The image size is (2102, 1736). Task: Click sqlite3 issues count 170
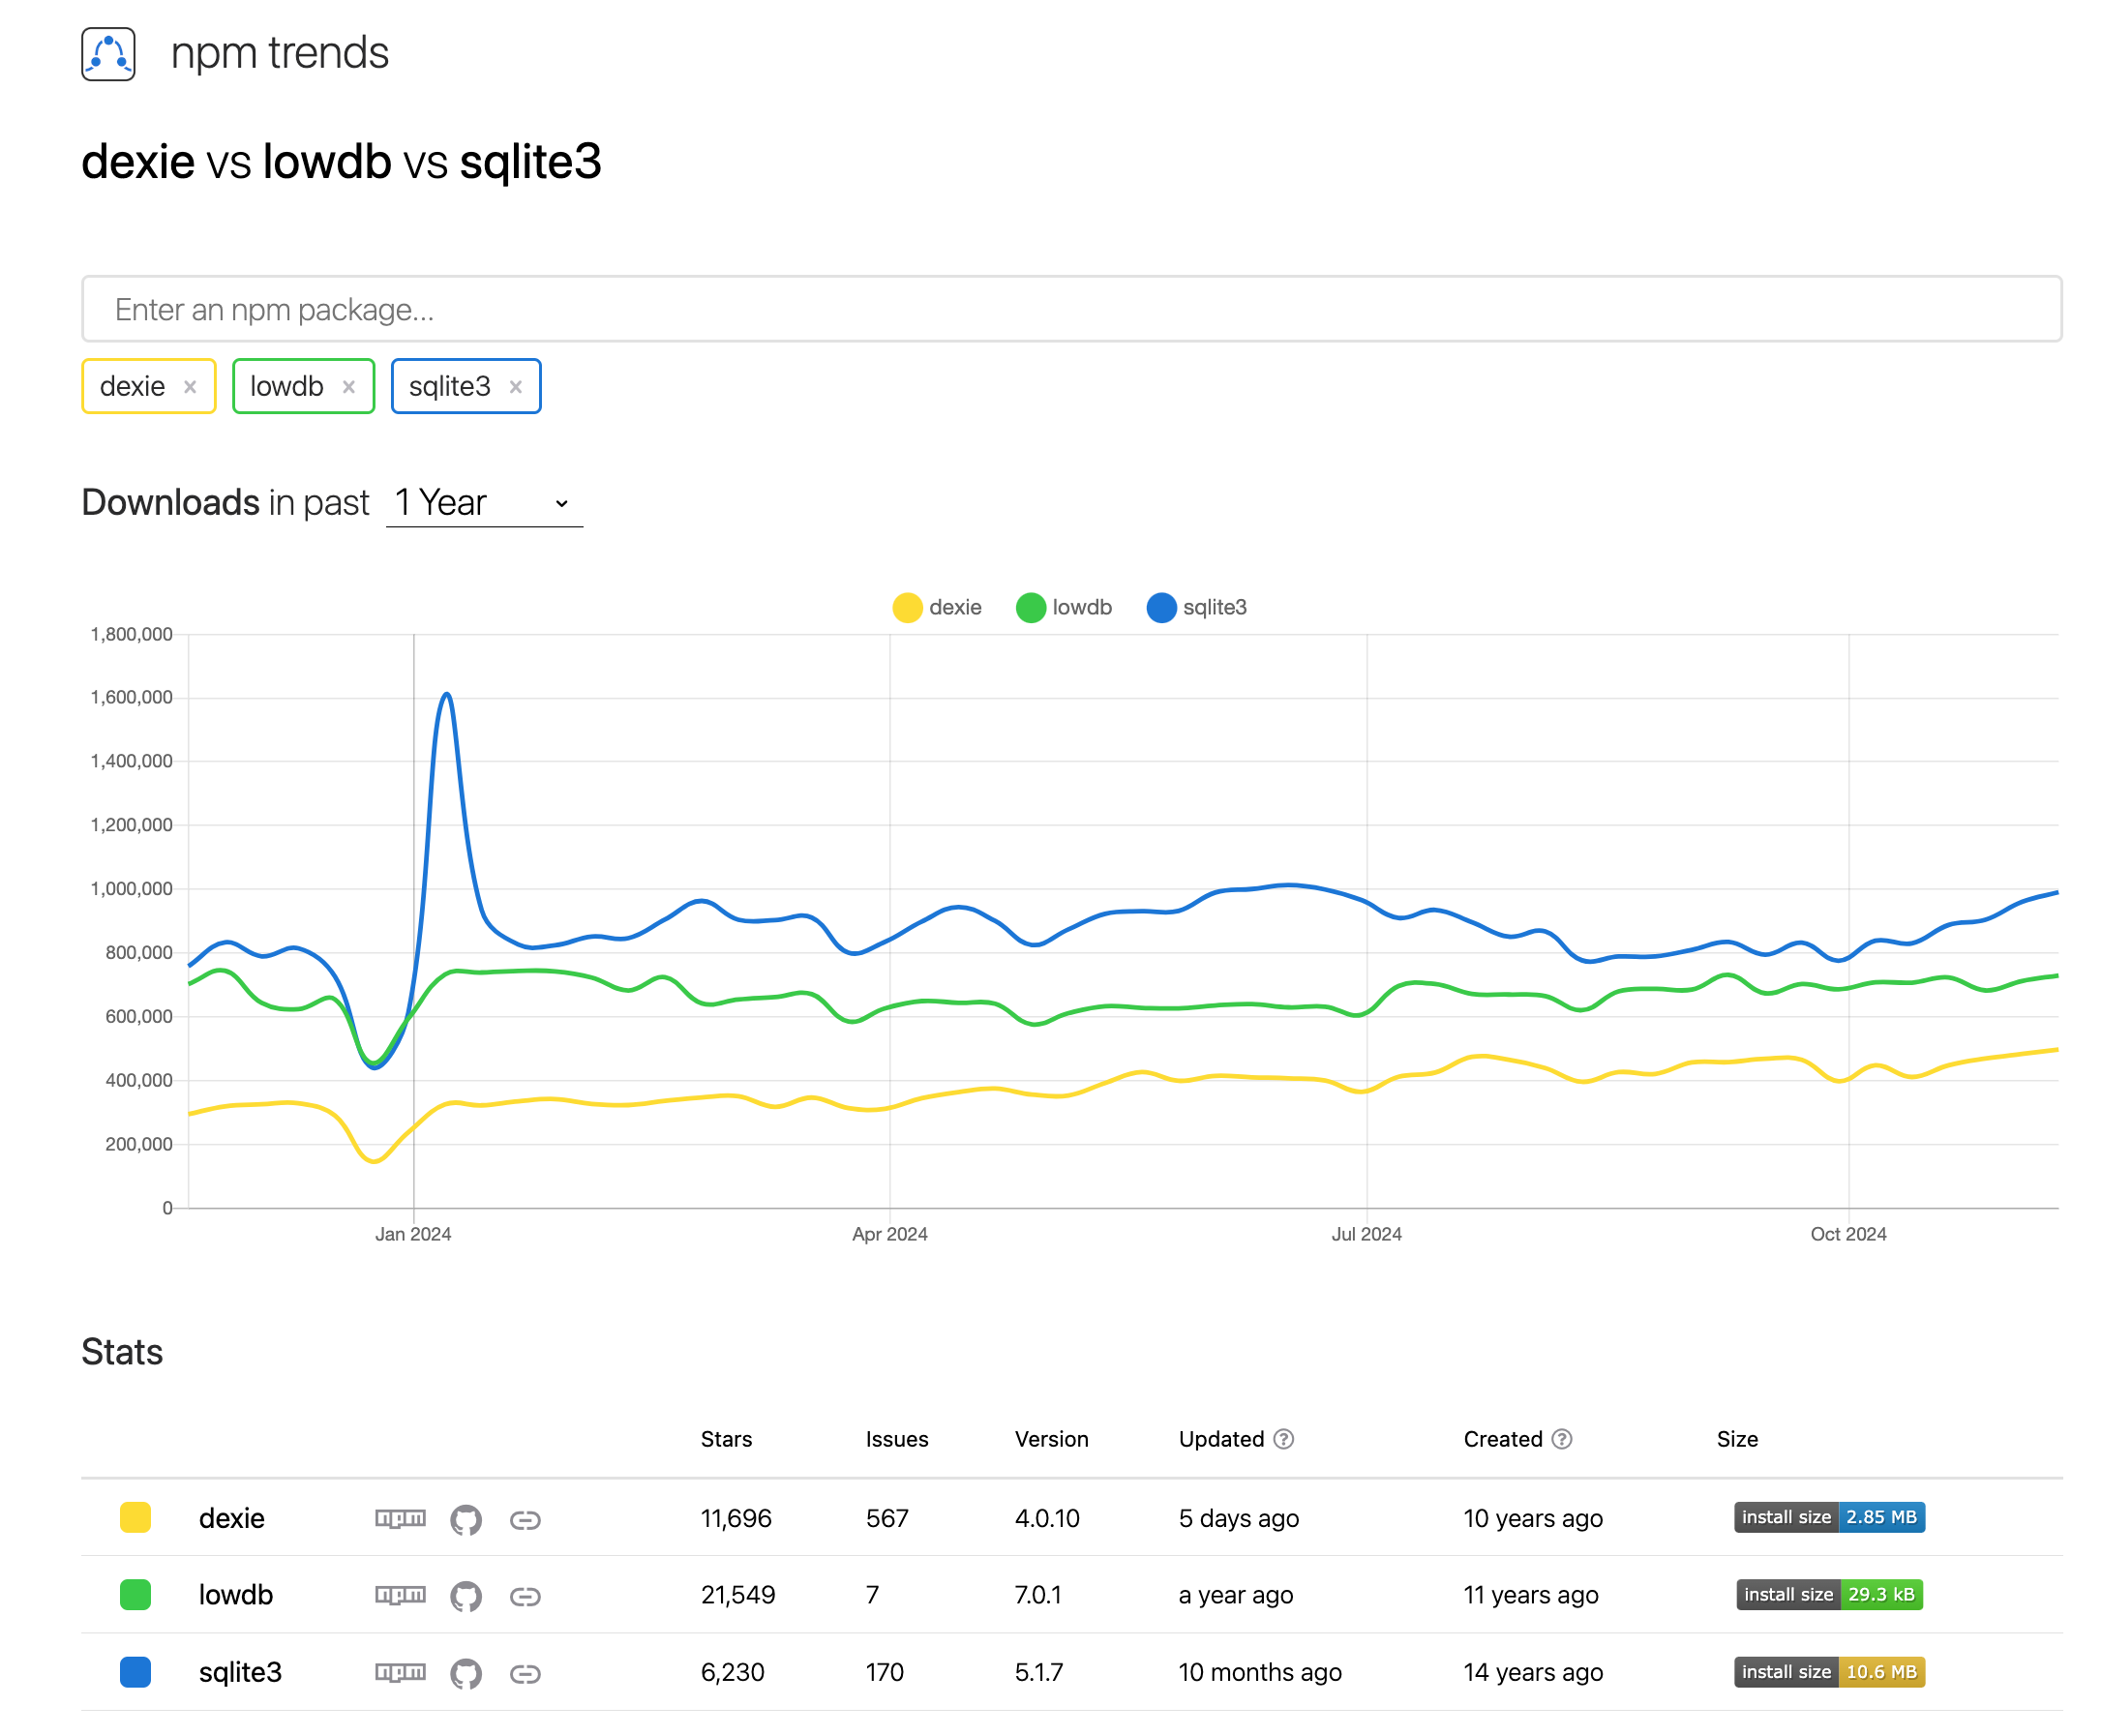tap(884, 1672)
